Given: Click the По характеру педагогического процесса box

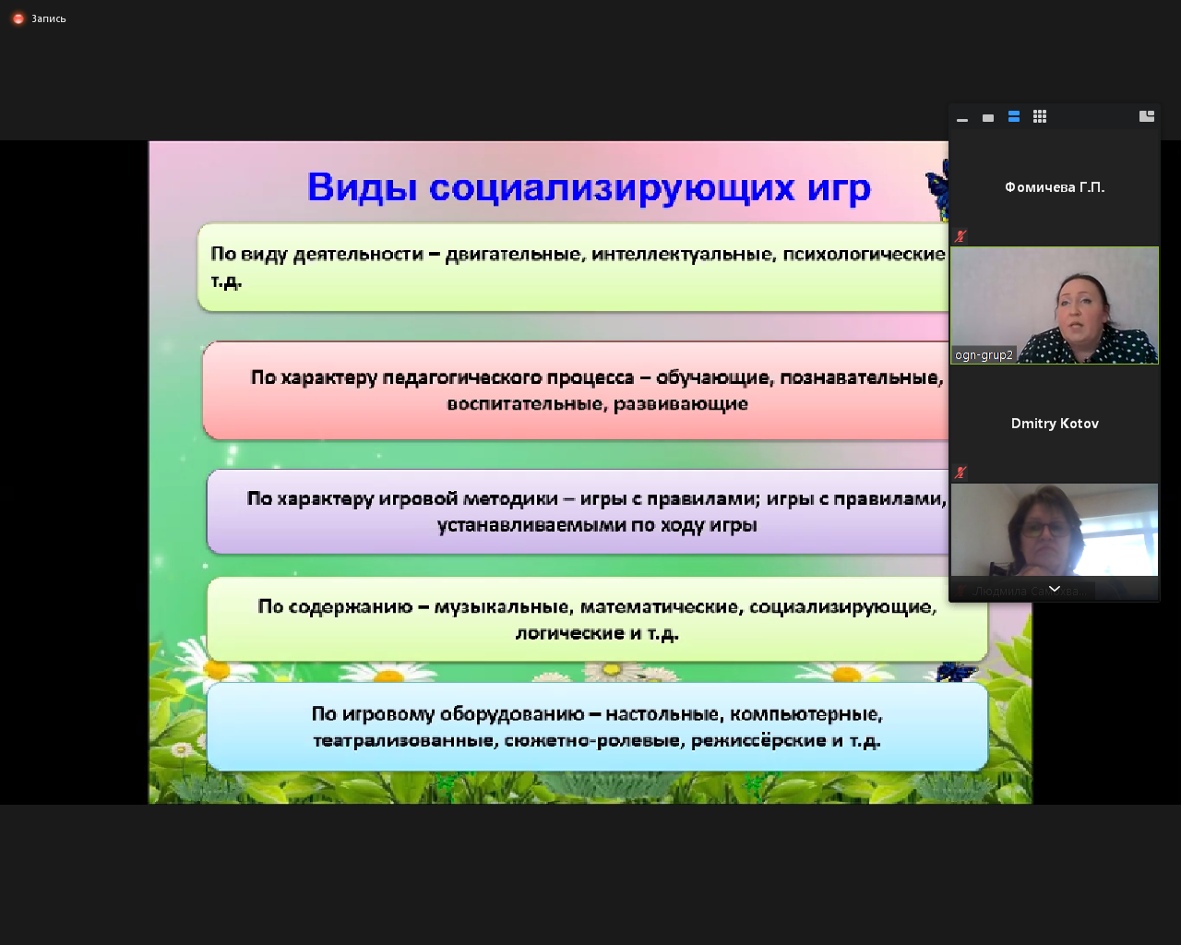Looking at the screenshot, I should (575, 390).
